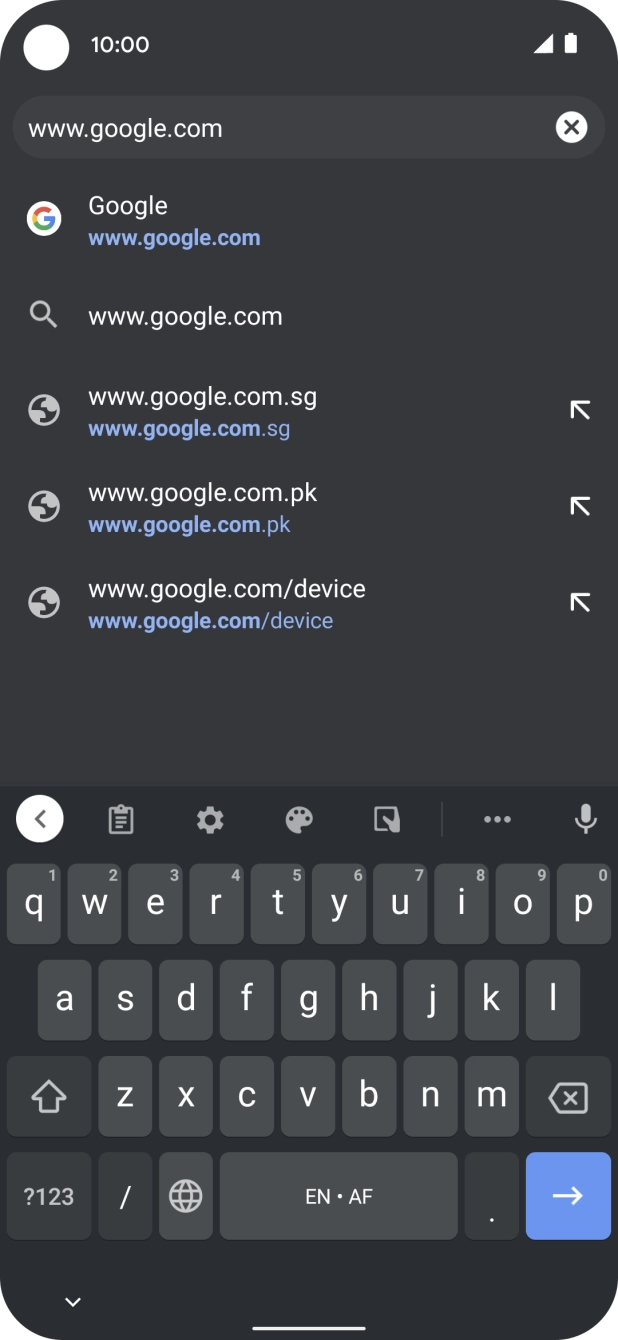This screenshot has width=618, height=1340.
Task: Collapse the Gboard toolbar with the left chevron
Action: tap(40, 818)
